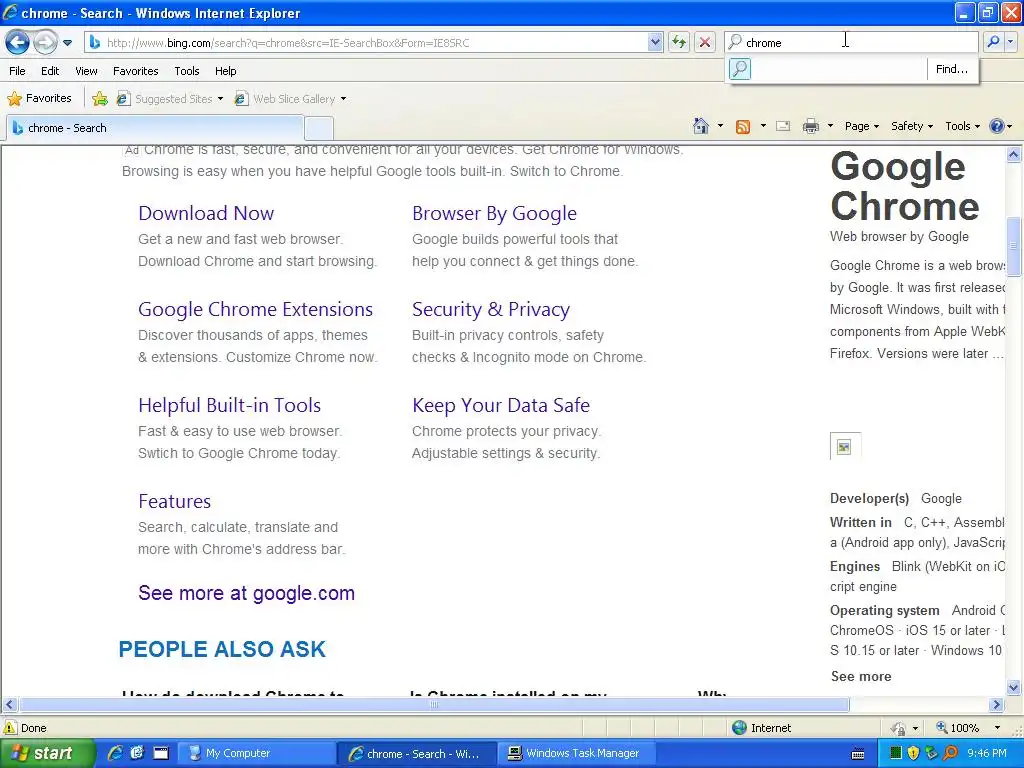Select the highlighted search provider icon
This screenshot has width=1024, height=768.
740,69
